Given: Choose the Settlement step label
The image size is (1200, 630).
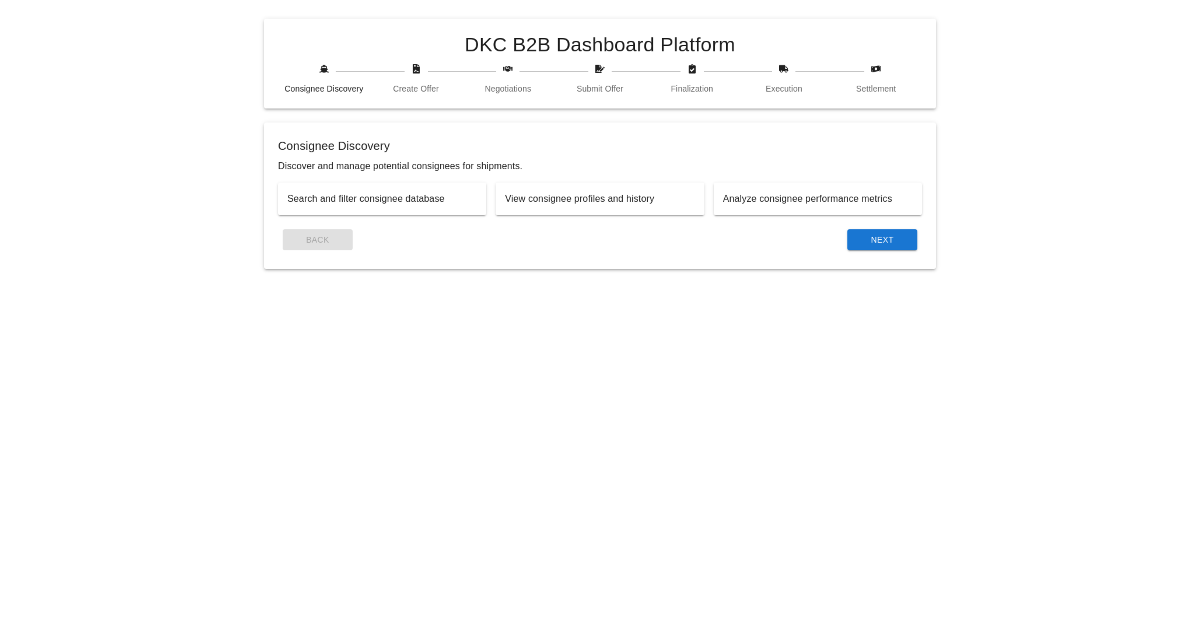Looking at the screenshot, I should pyautogui.click(x=876, y=89).
